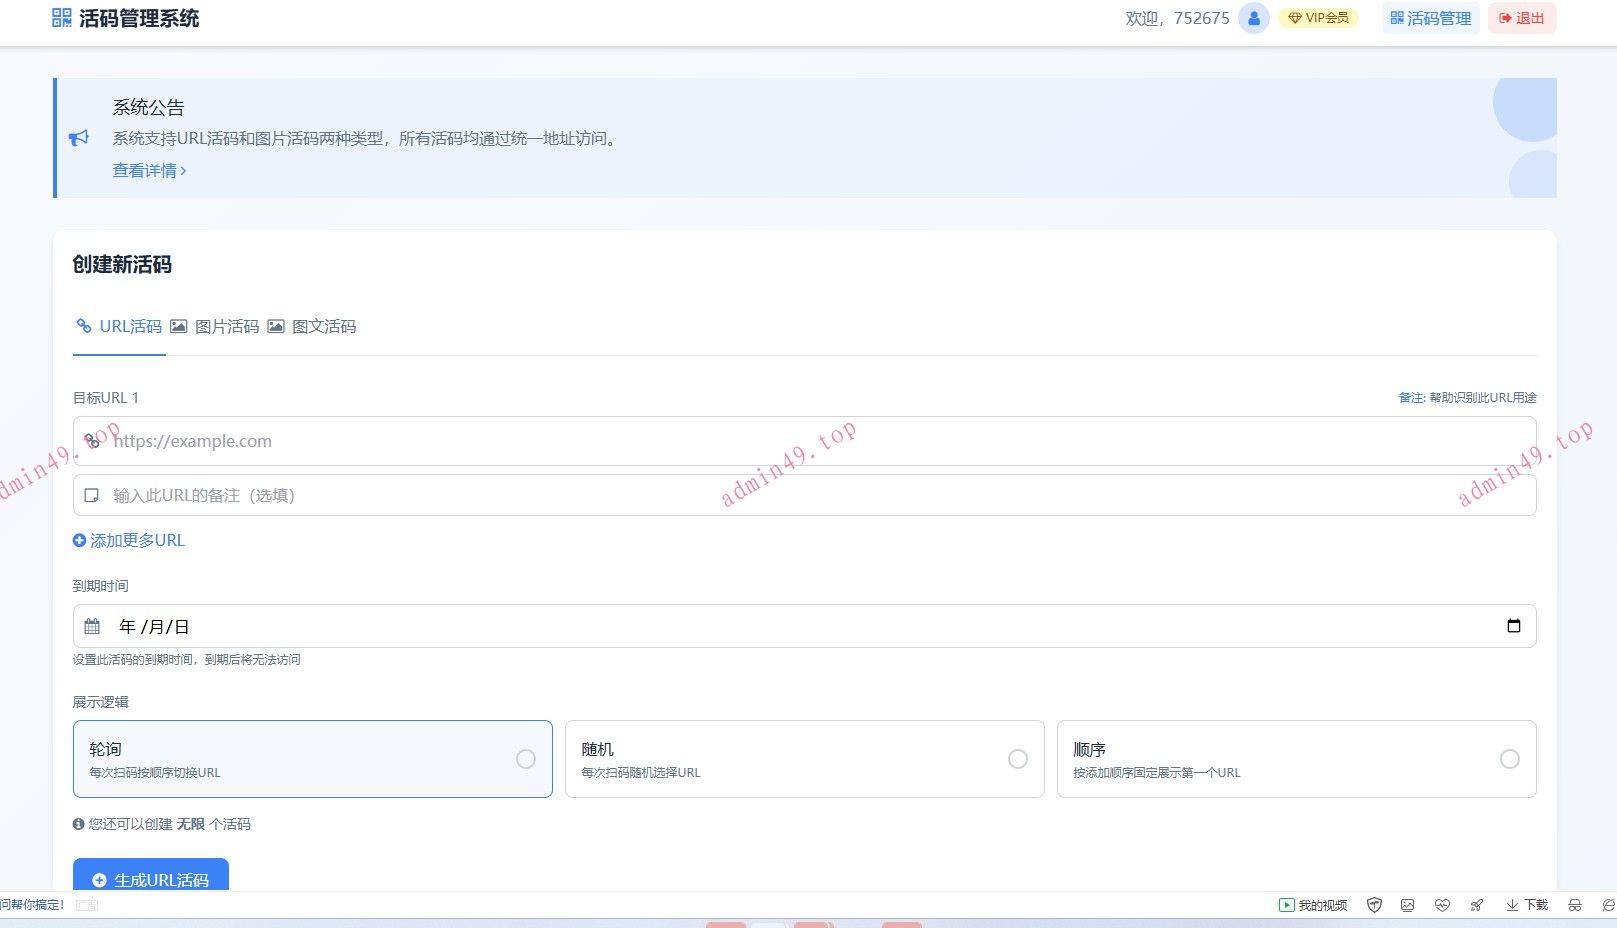Expand 查看详情 in system announcement

(x=149, y=171)
